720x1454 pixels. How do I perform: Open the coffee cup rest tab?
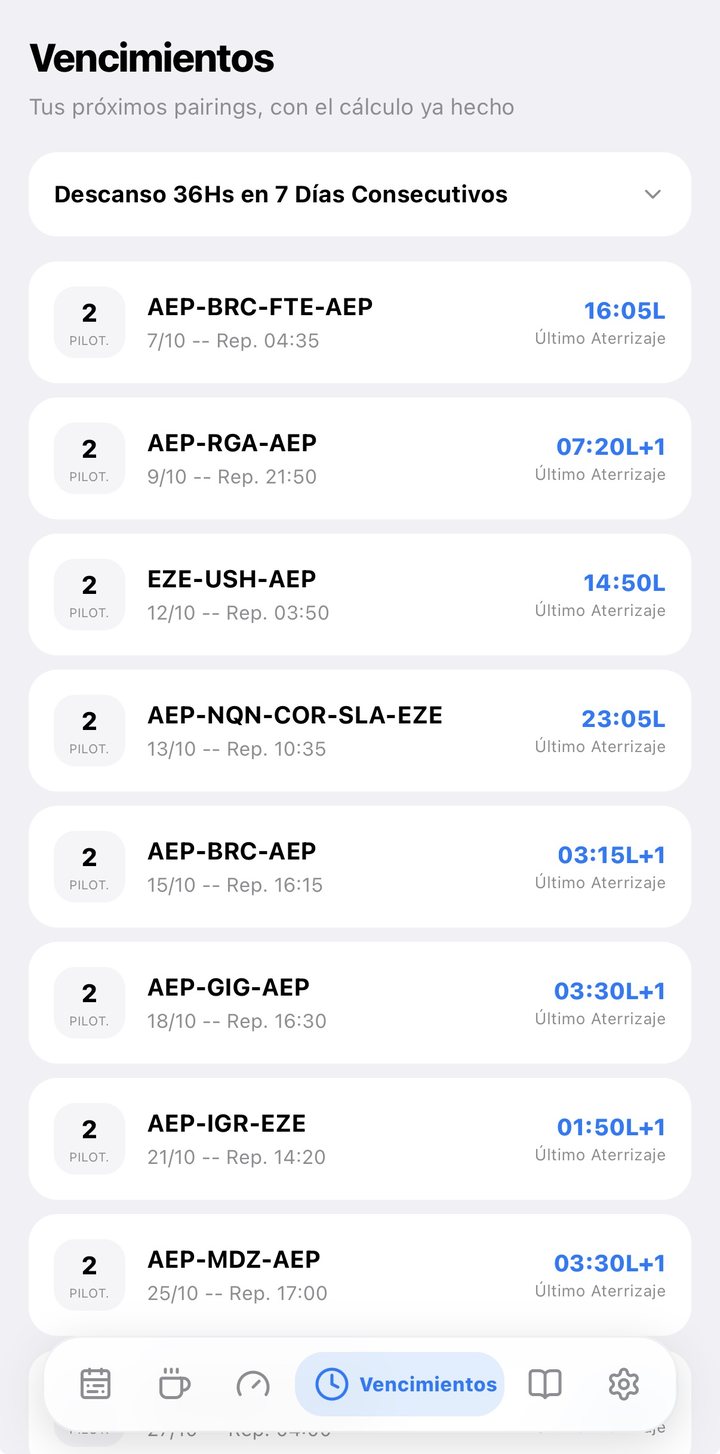coord(174,1384)
